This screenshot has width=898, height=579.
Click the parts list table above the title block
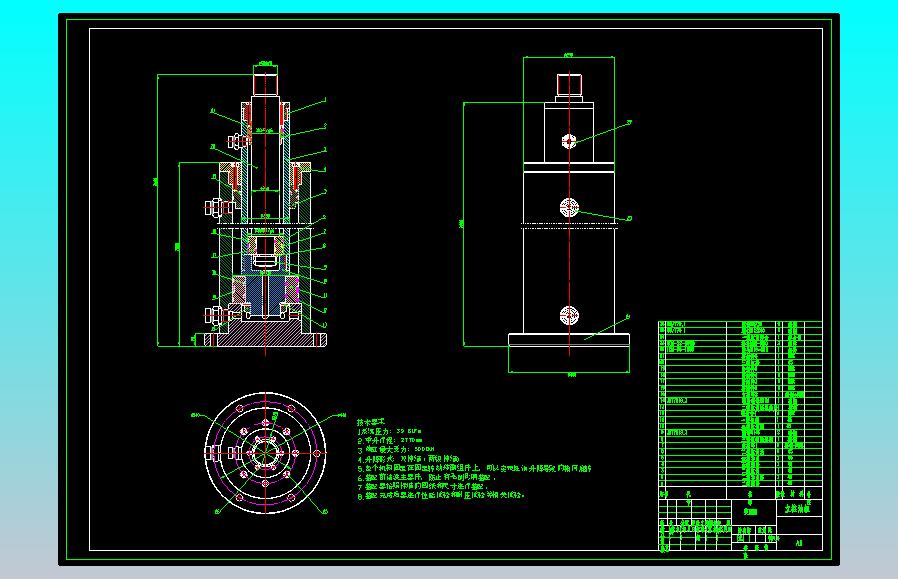point(740,410)
